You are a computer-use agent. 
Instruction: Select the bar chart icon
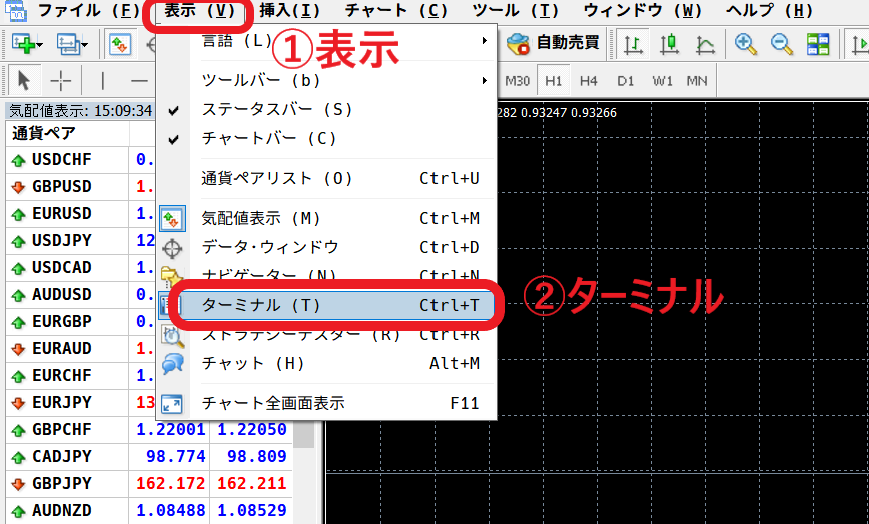(x=634, y=44)
